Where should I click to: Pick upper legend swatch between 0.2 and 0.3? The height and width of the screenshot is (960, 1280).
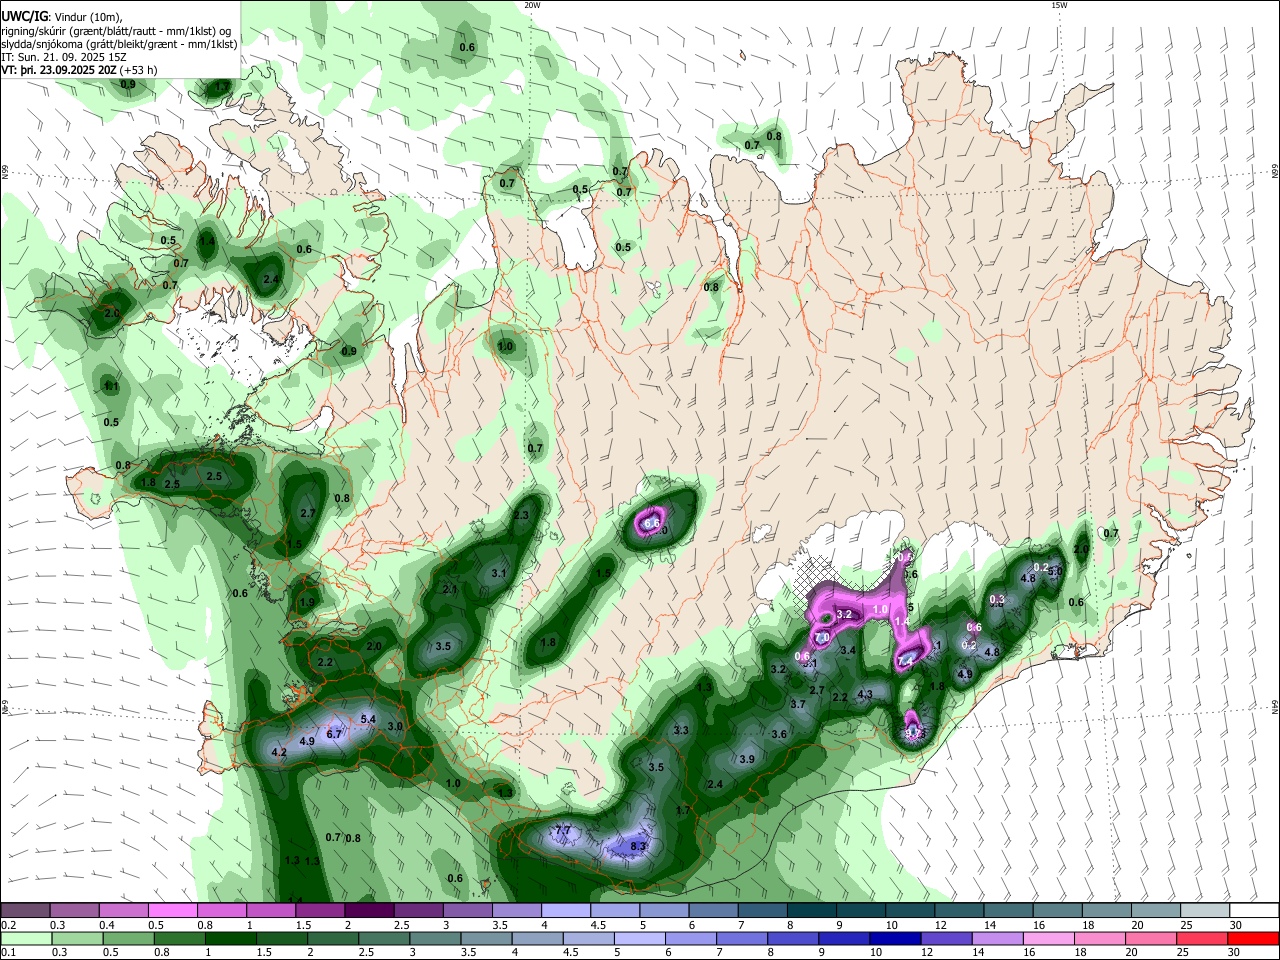point(25,910)
